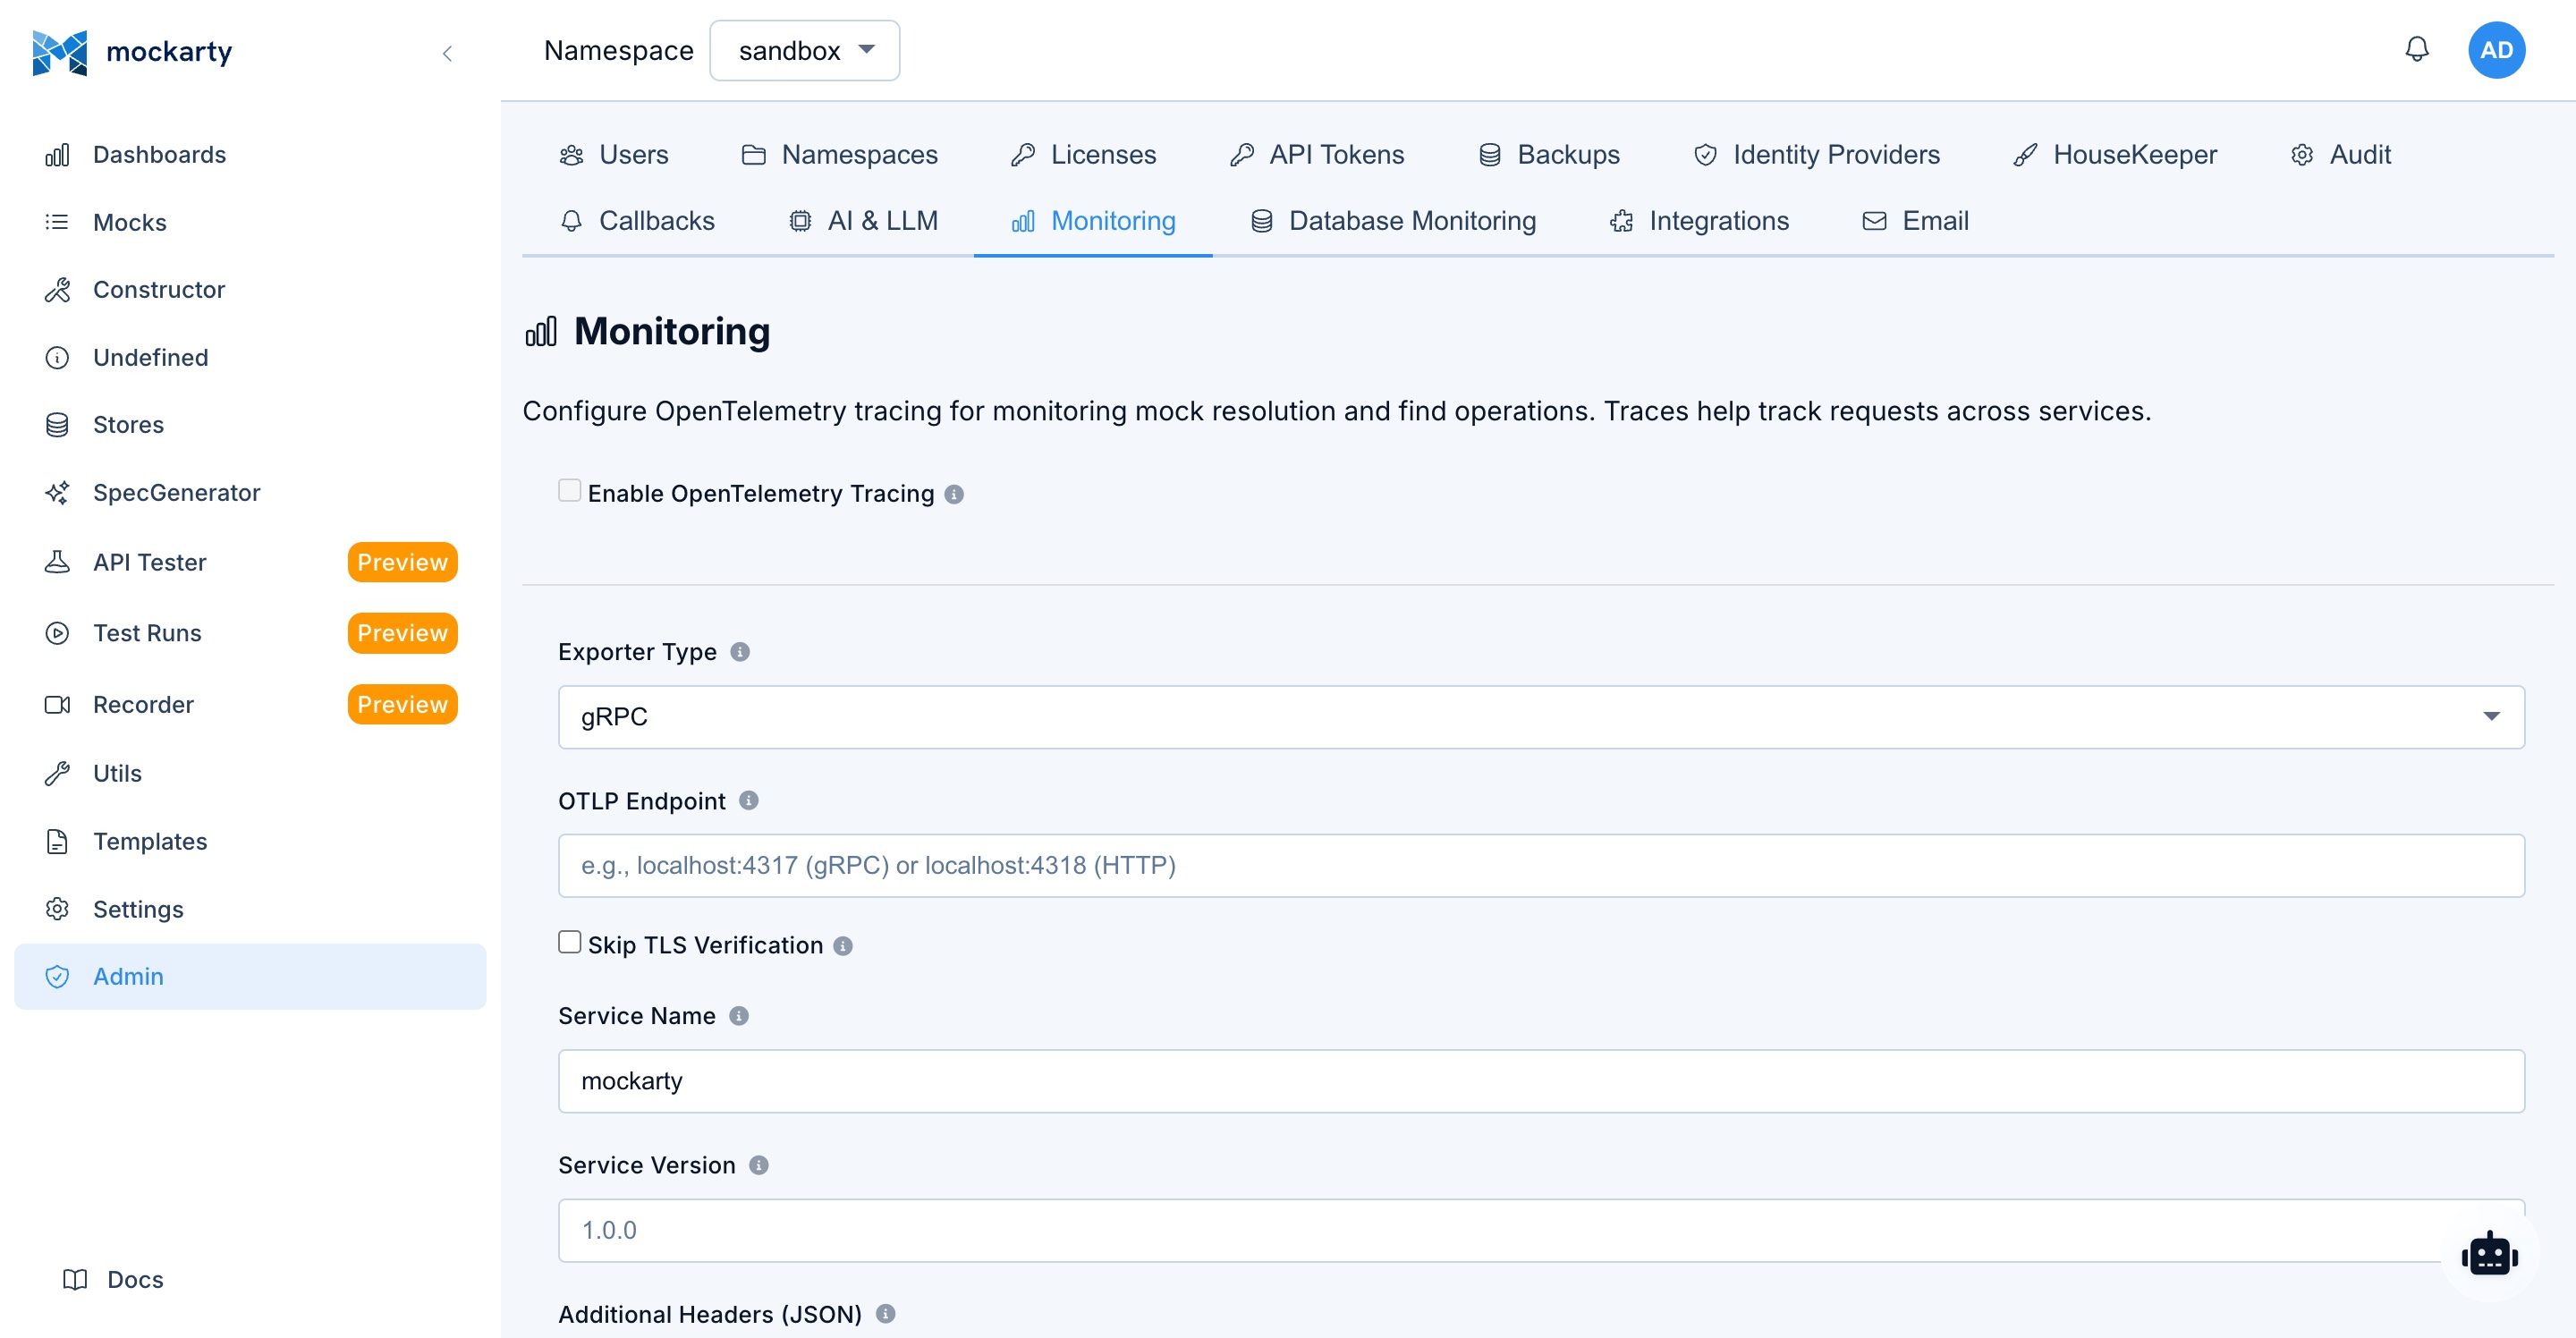The image size is (2576, 1338).
Task: Focus the Service Version input field
Action: pyautogui.click(x=1541, y=1230)
